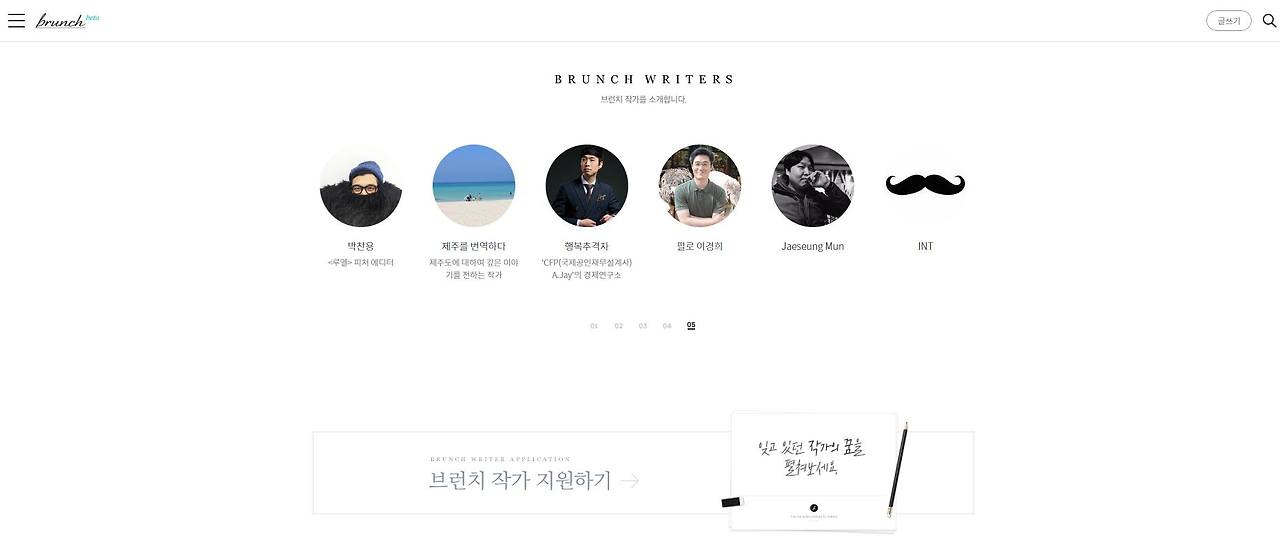Open the hamburger menu icon
The image size is (1280, 552).
[x=16, y=20]
